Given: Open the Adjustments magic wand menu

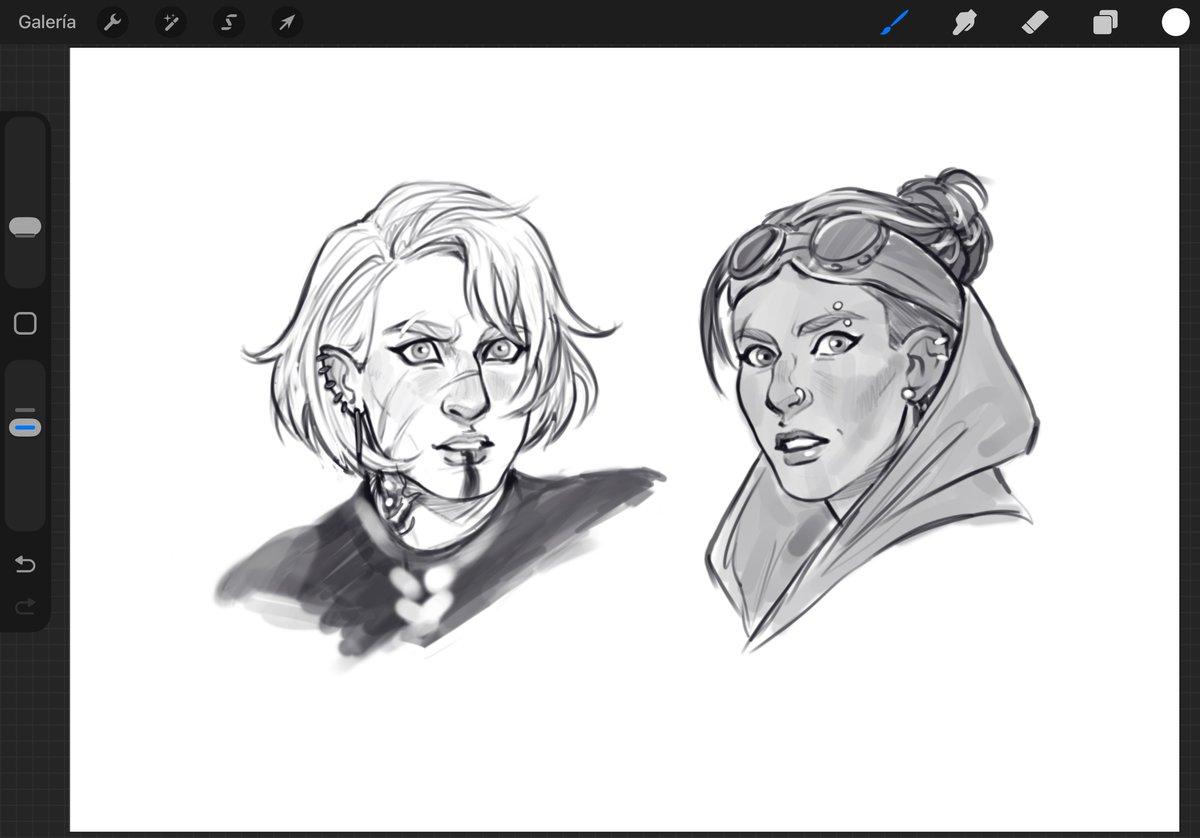Looking at the screenshot, I should [170, 22].
